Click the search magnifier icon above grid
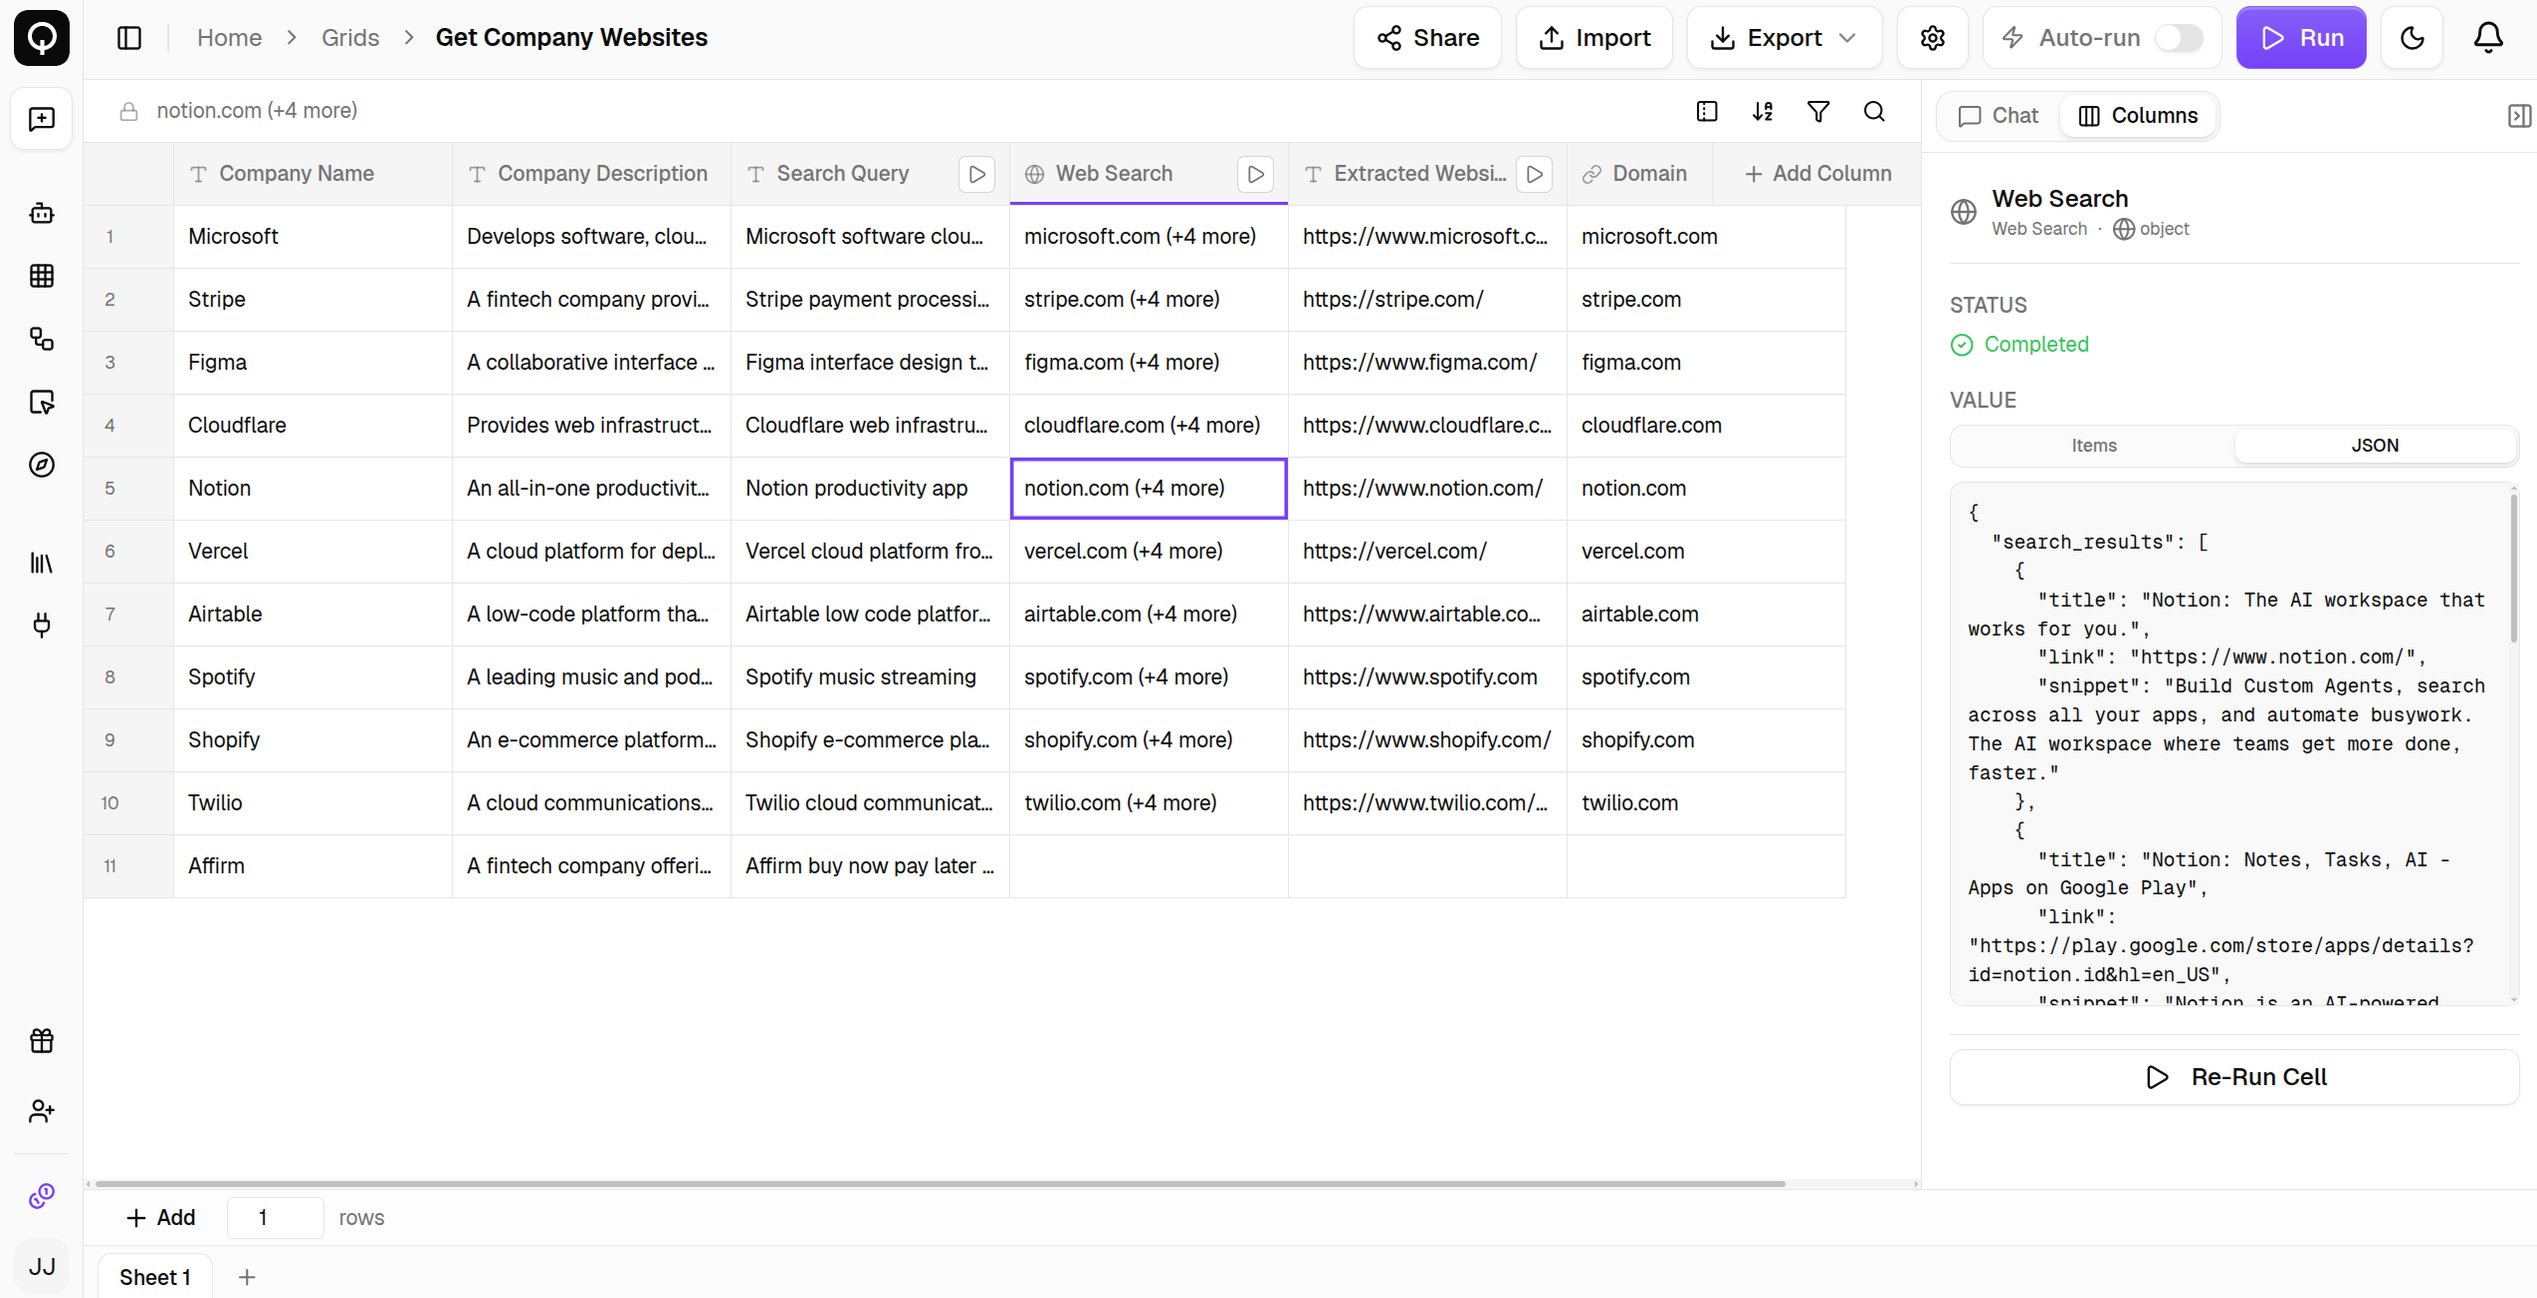This screenshot has height=1298, width=2537. coord(1875,111)
